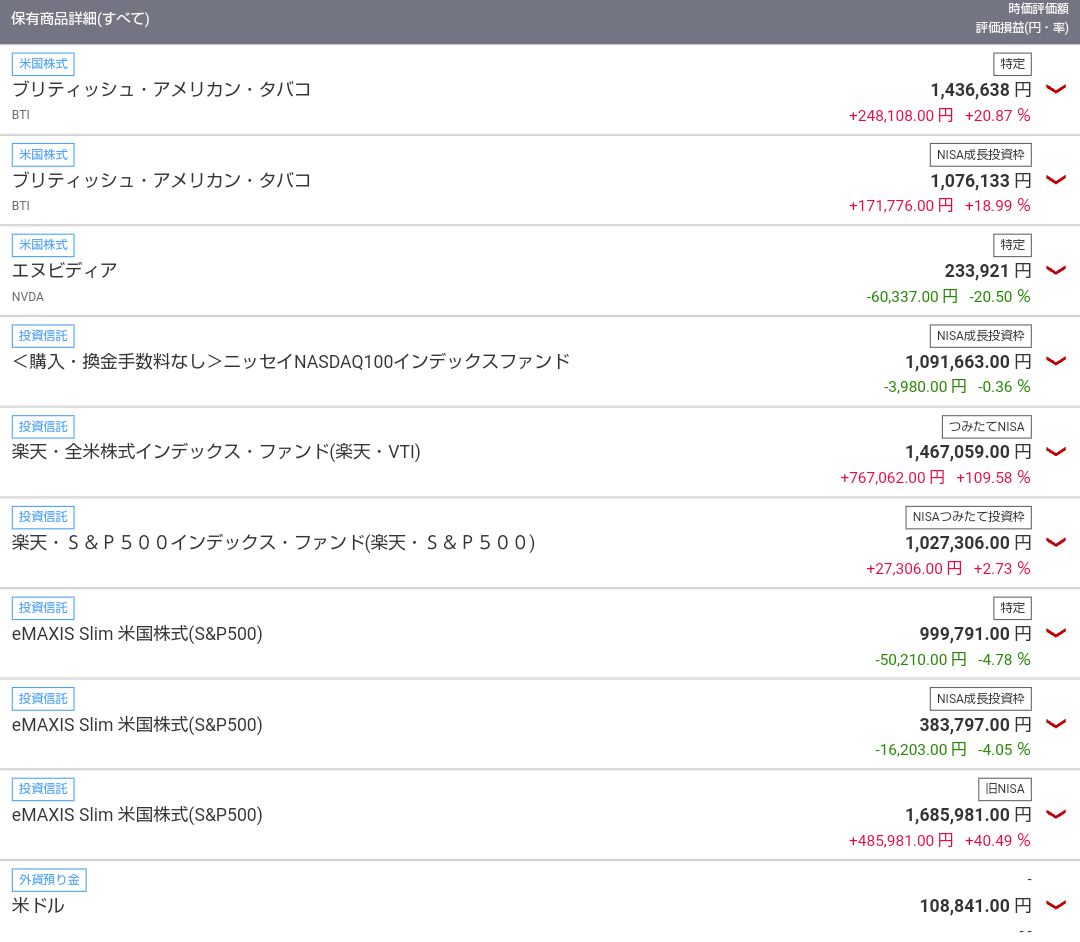Viewport: 1080px width, 942px height.
Task: Click the 時価評価額 column header
Action: pyautogui.click(x=1038, y=9)
